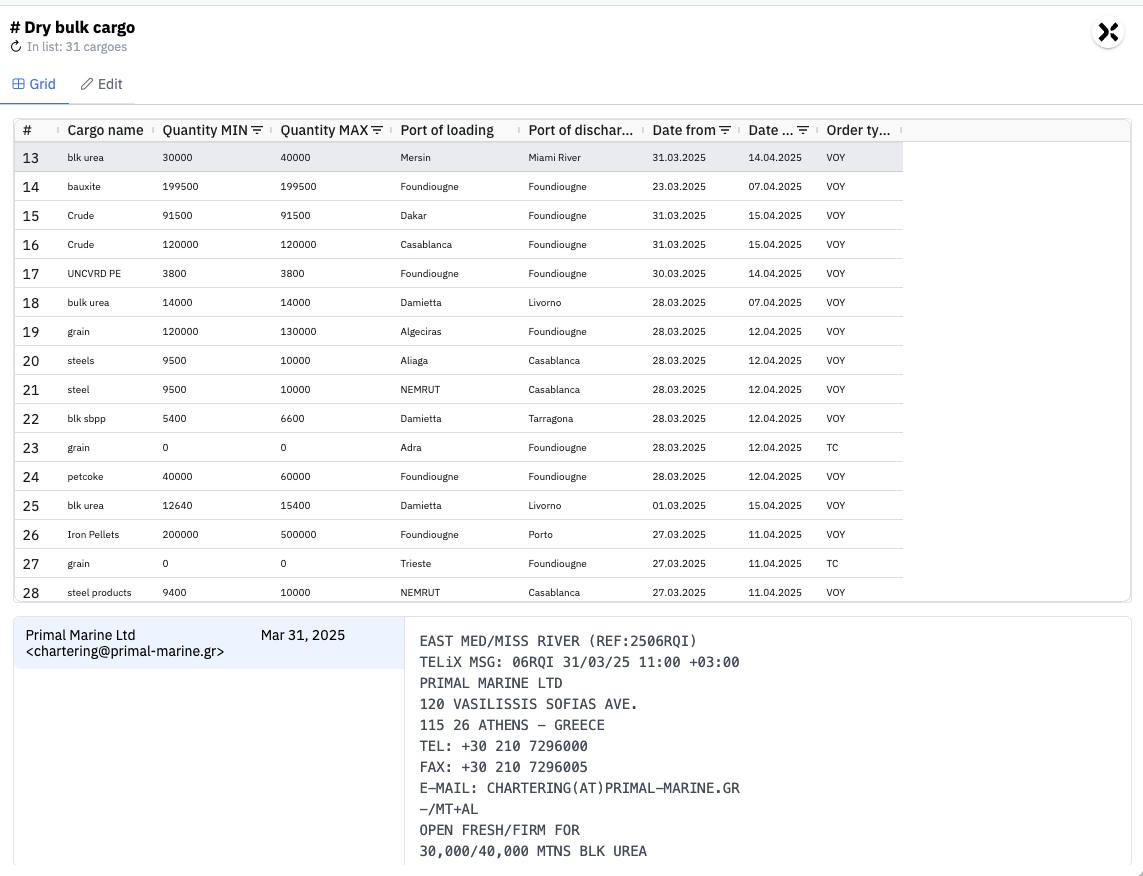
Task: Select the steels cargo from Aliaga
Action: [459, 361]
